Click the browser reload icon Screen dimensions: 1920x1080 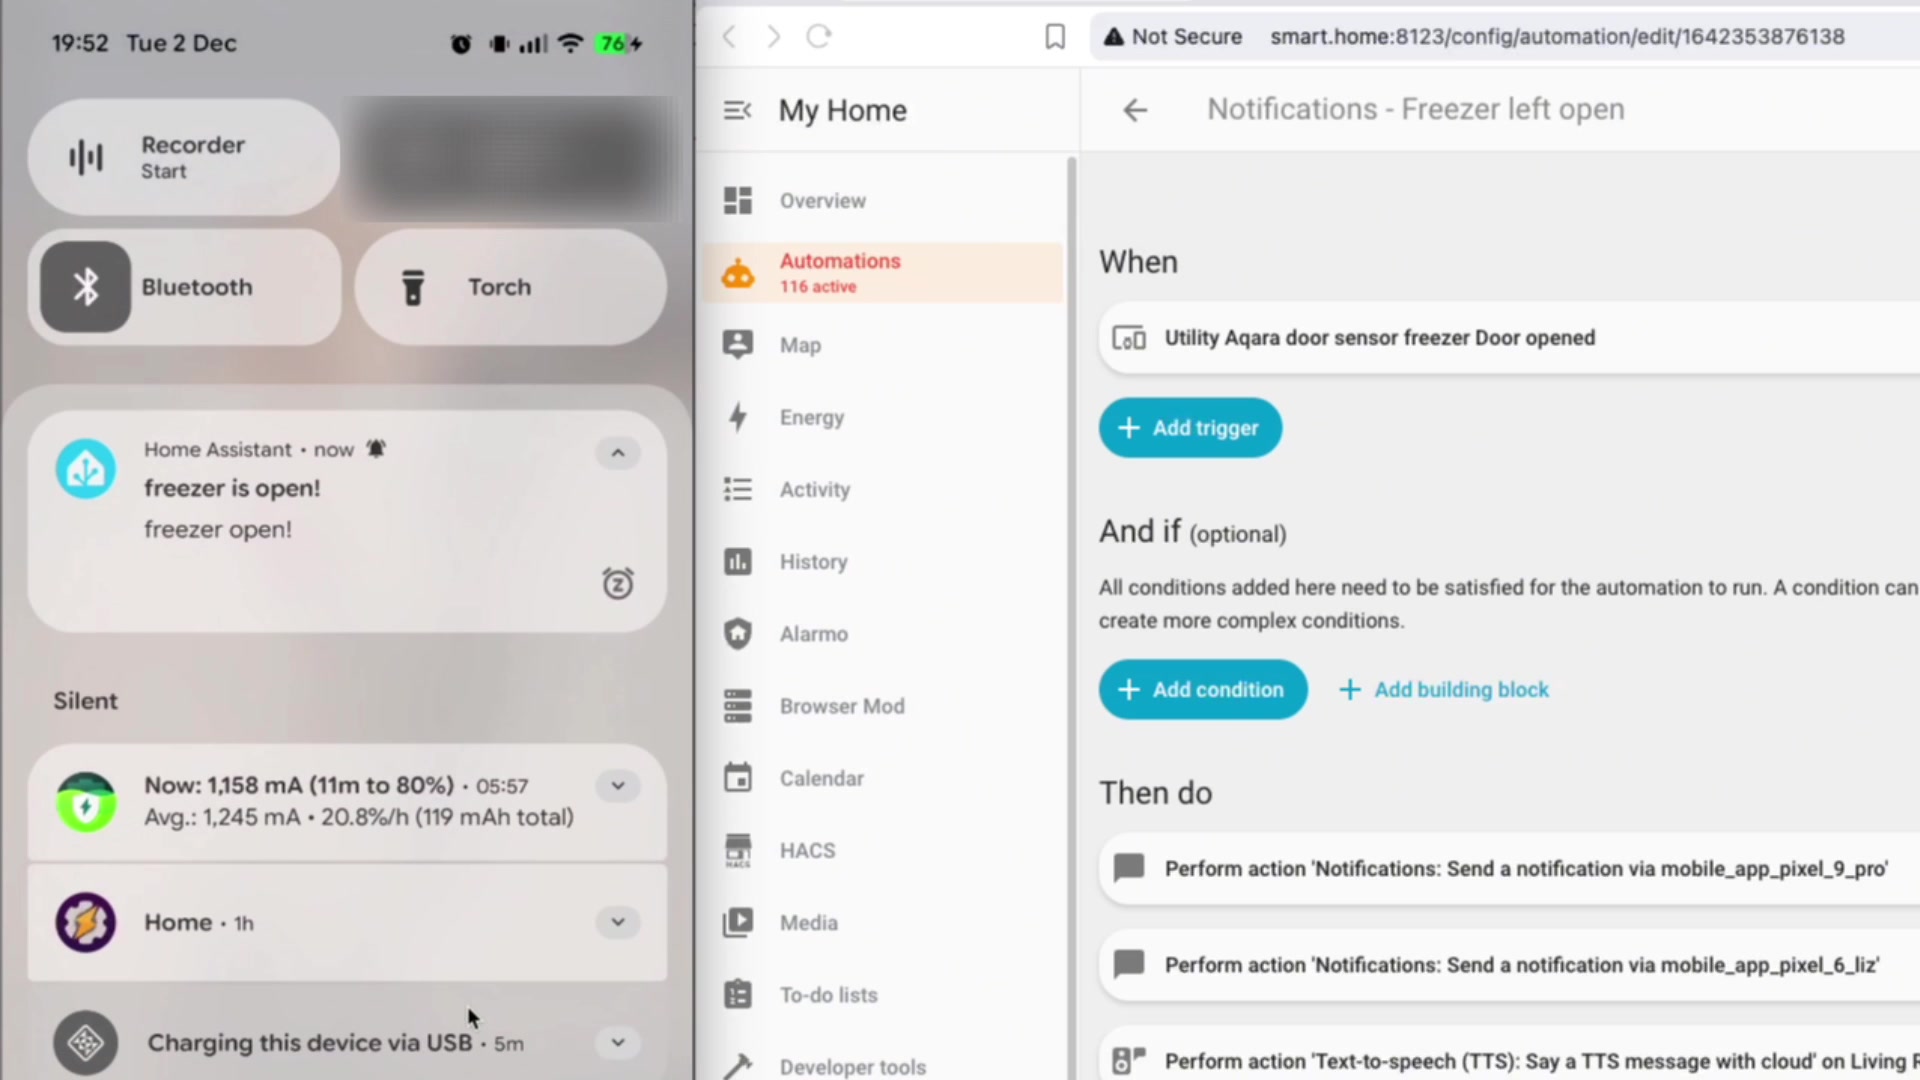(819, 37)
